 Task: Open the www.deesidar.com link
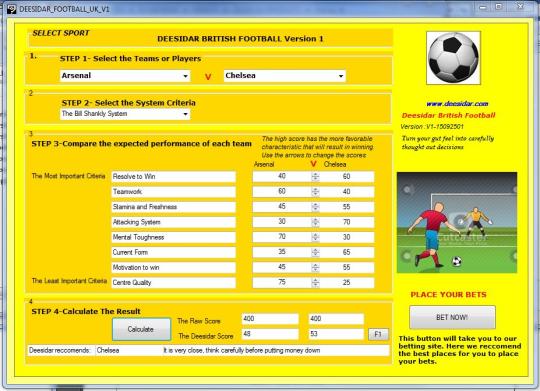coord(457,104)
